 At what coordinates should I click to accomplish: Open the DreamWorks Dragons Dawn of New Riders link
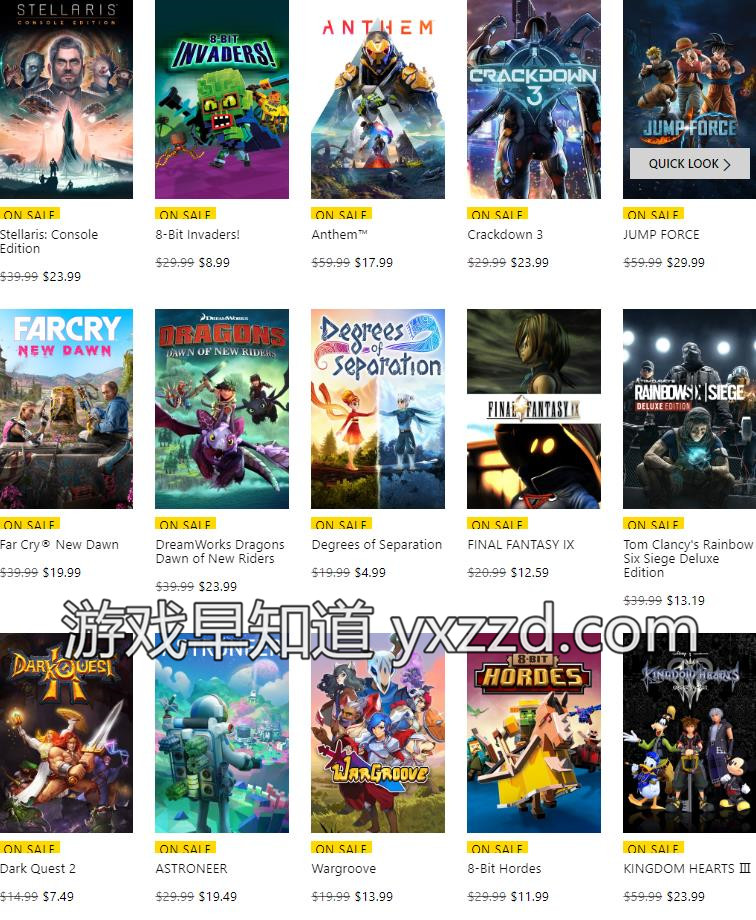[220, 552]
